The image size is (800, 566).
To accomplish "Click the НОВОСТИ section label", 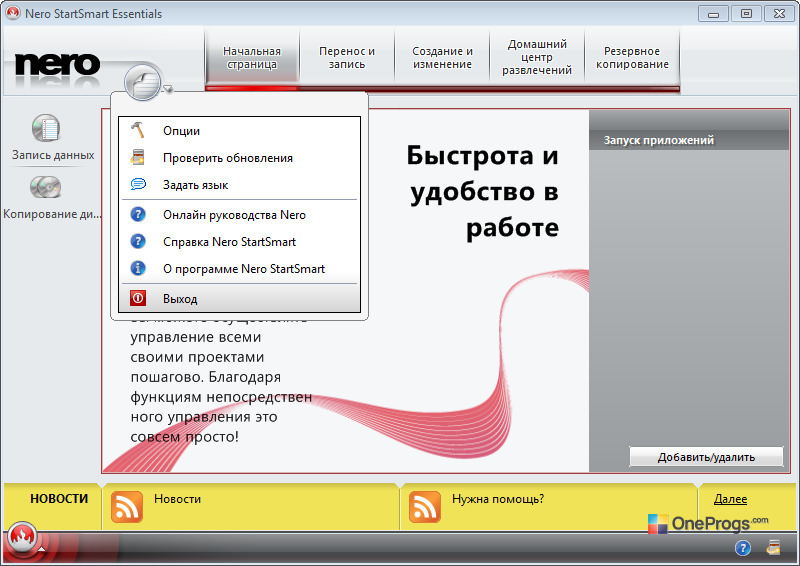I will point(59,499).
